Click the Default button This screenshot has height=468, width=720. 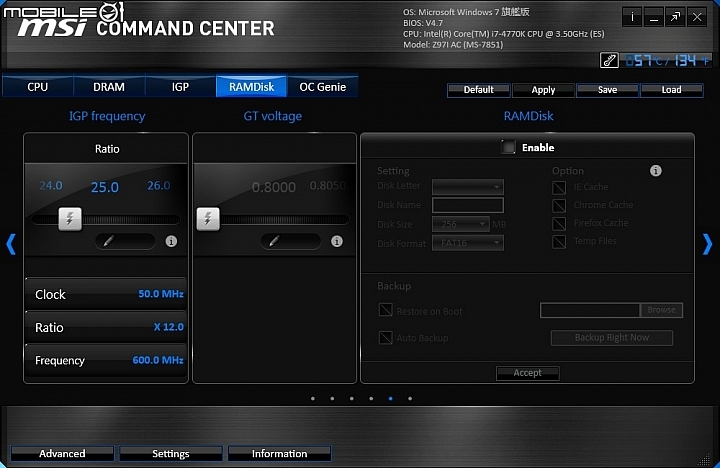click(478, 90)
